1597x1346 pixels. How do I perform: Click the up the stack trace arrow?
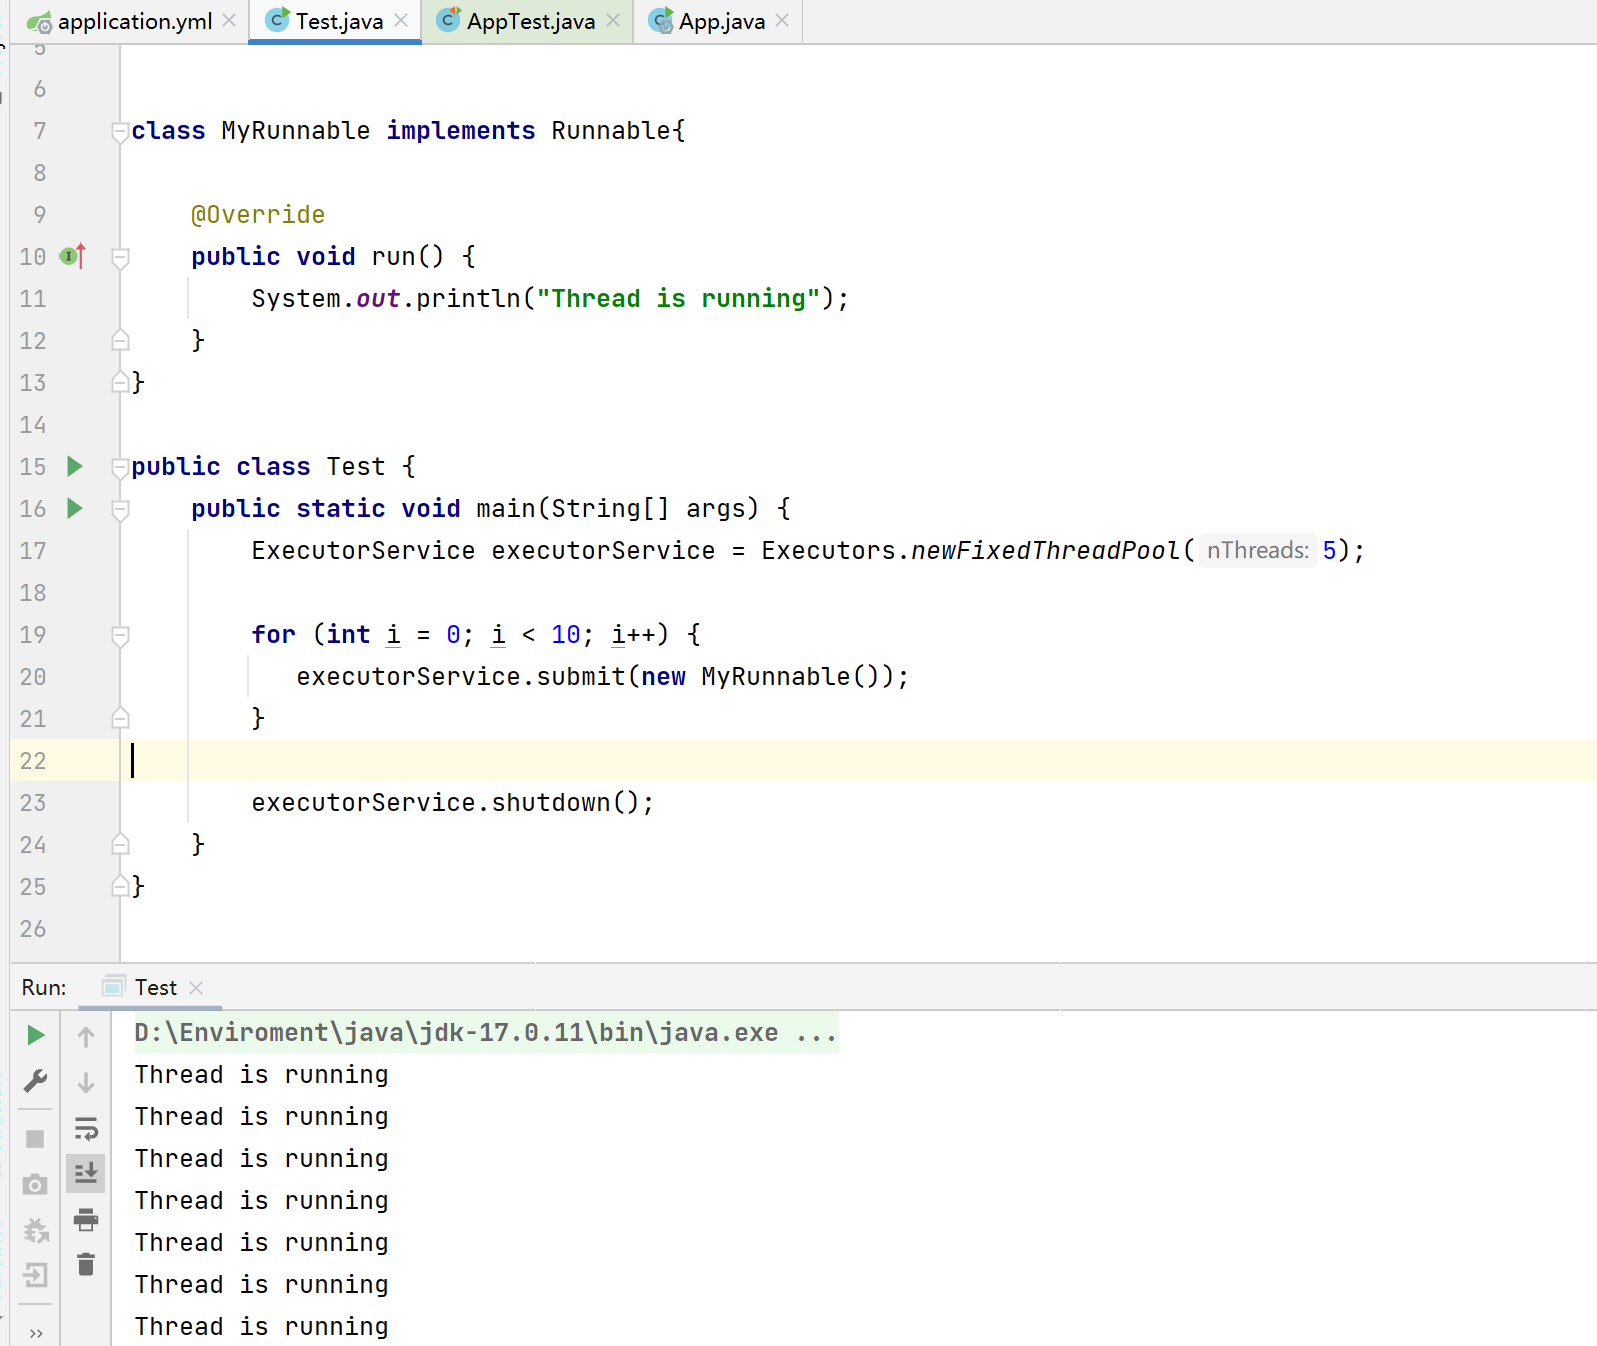point(86,1037)
